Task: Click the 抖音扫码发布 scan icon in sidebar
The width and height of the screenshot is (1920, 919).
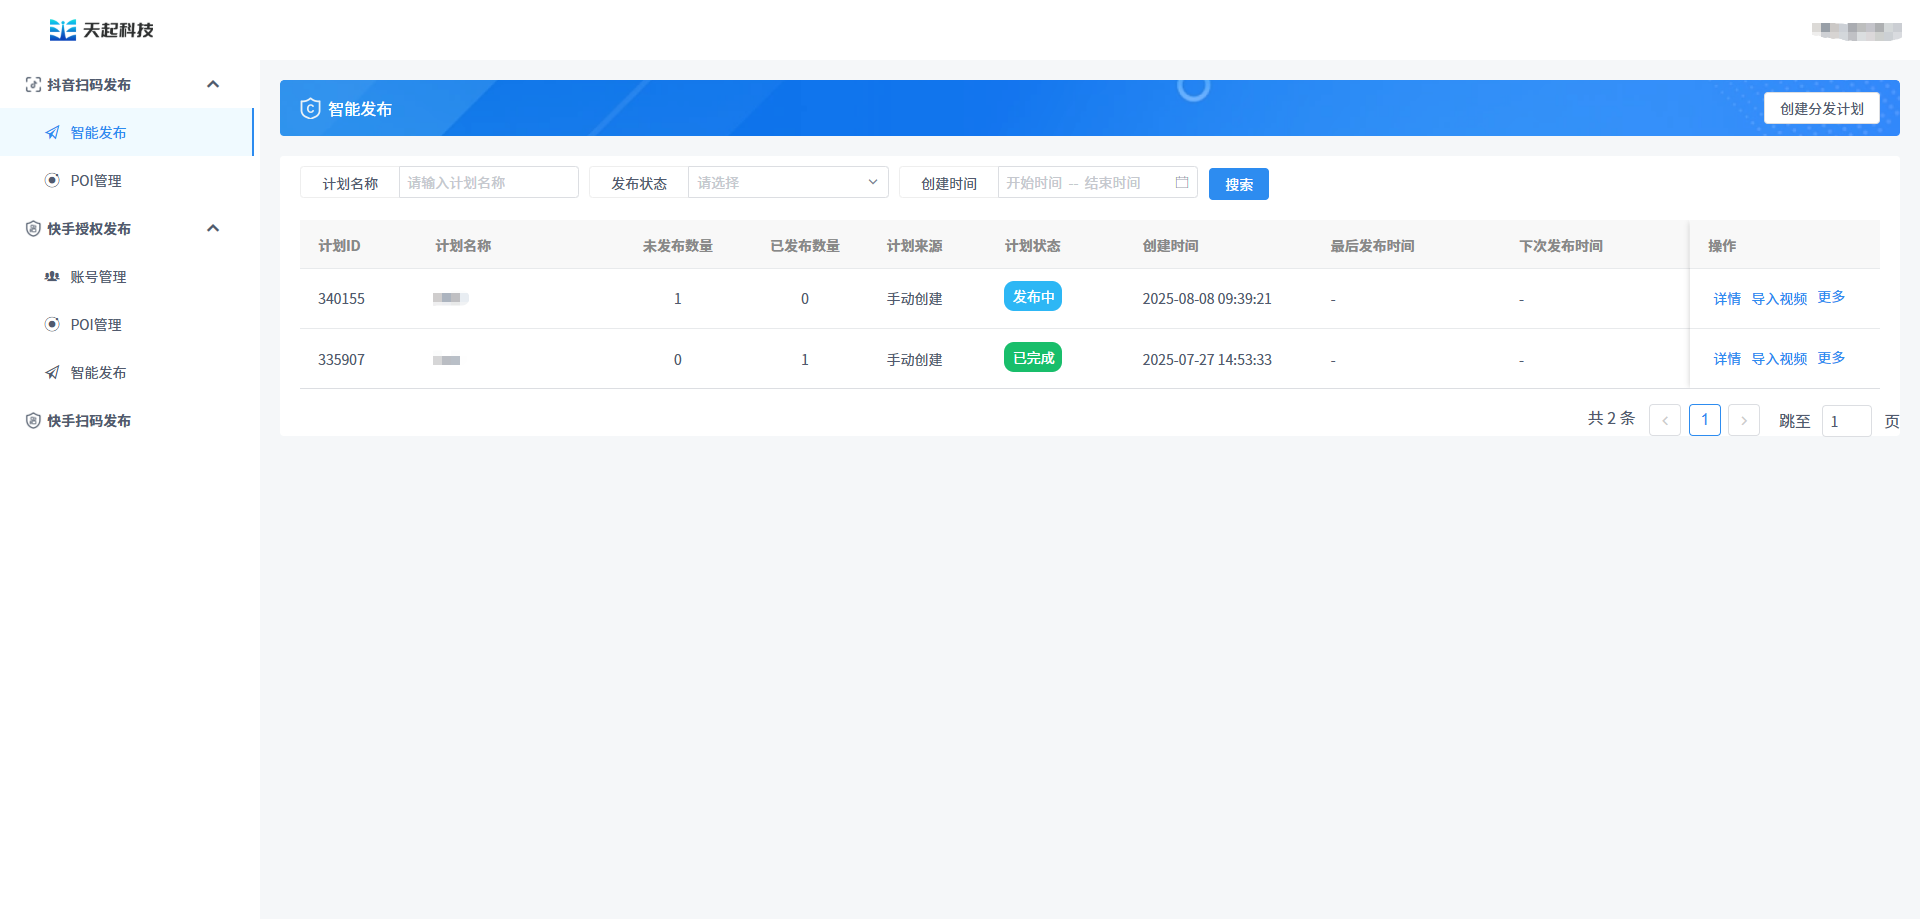Action: click(x=33, y=85)
